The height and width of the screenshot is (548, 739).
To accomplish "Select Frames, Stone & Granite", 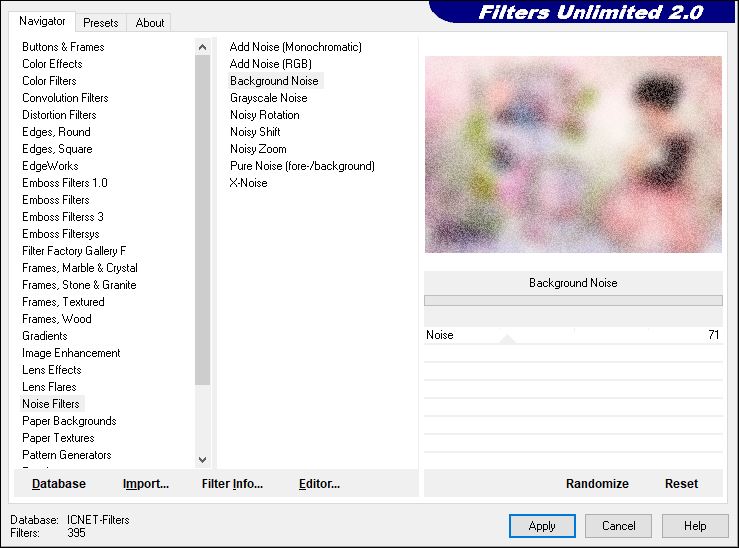I will coord(79,285).
